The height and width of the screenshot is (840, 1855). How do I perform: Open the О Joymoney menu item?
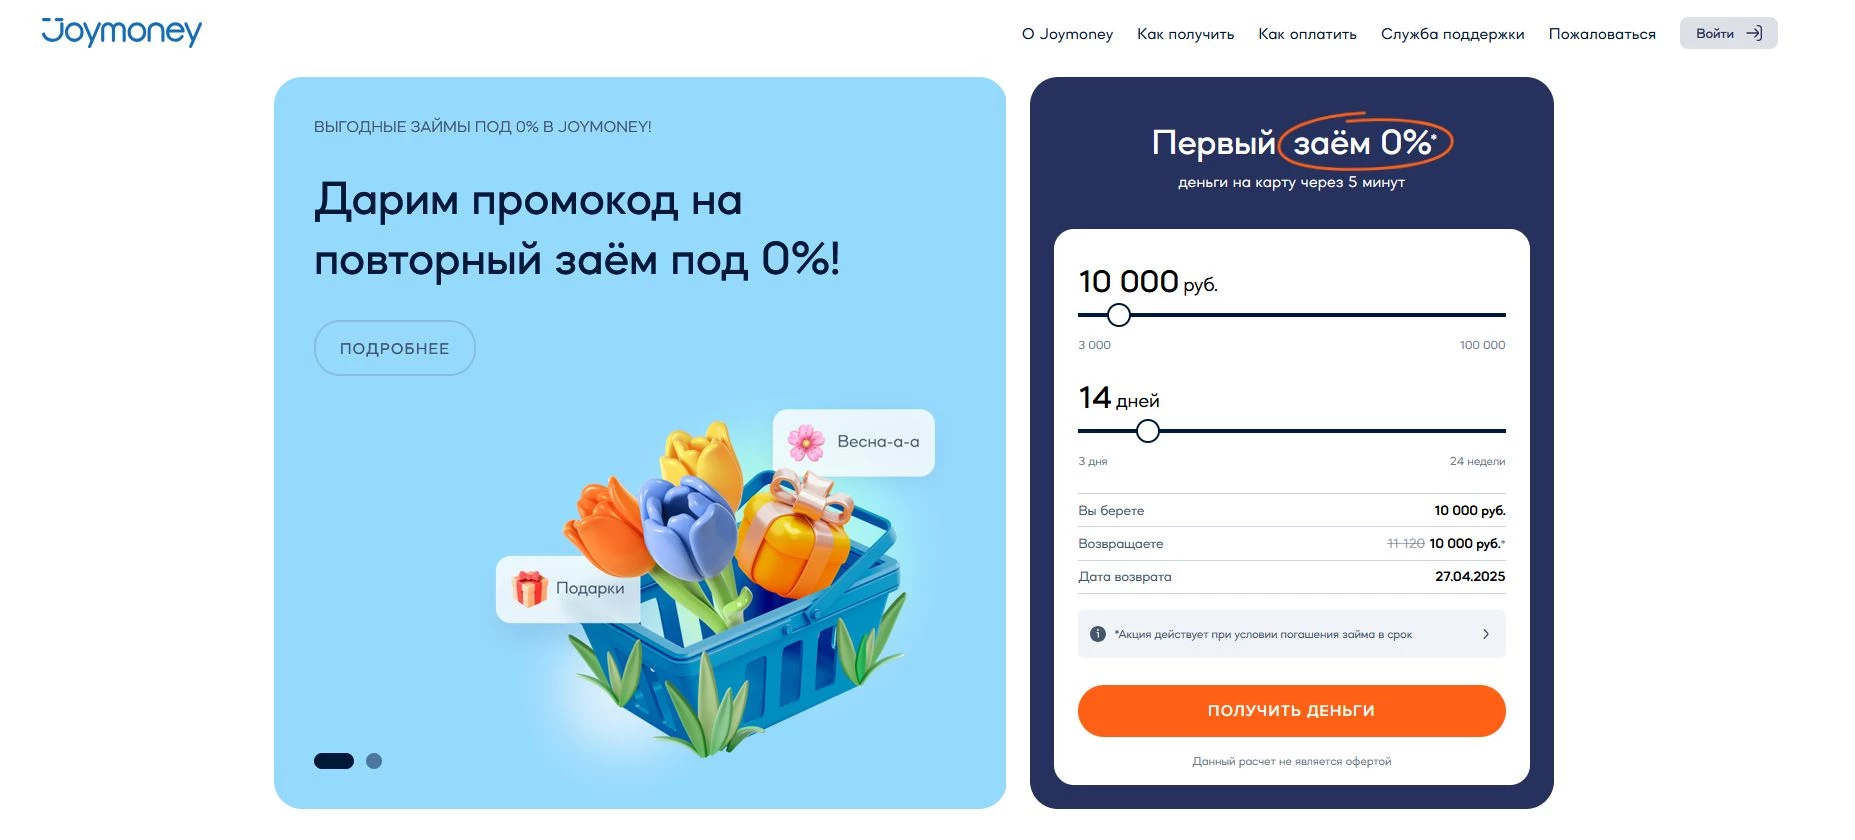tap(1066, 33)
